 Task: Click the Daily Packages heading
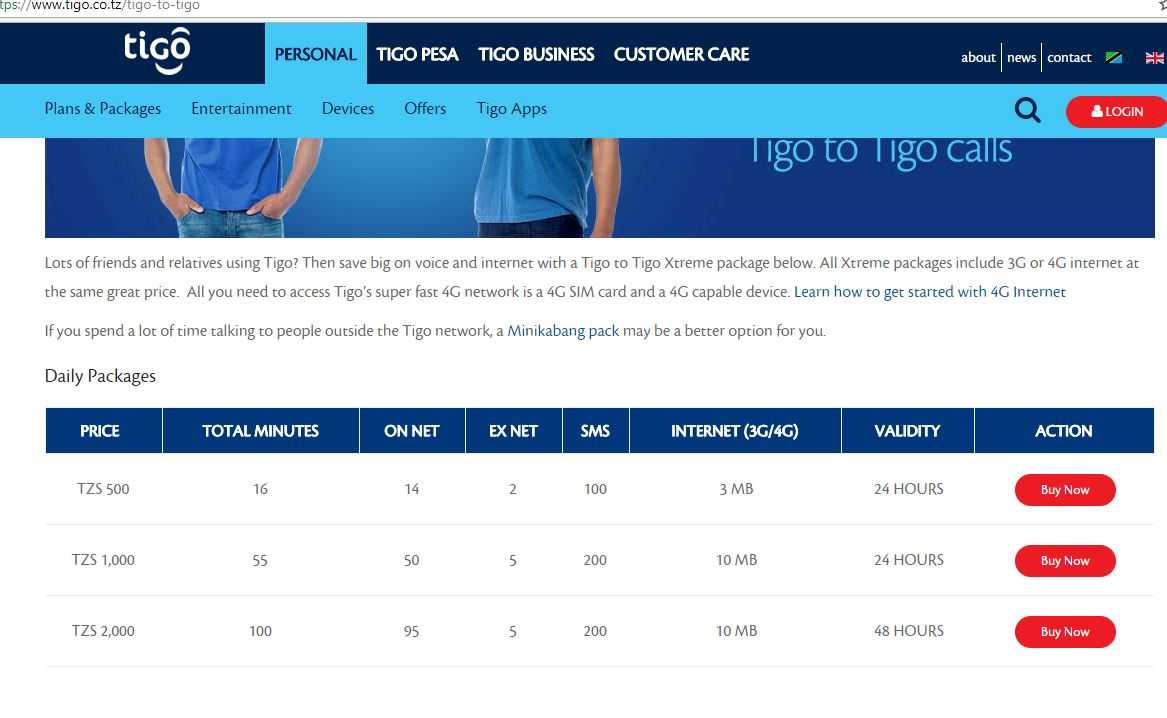pos(100,376)
